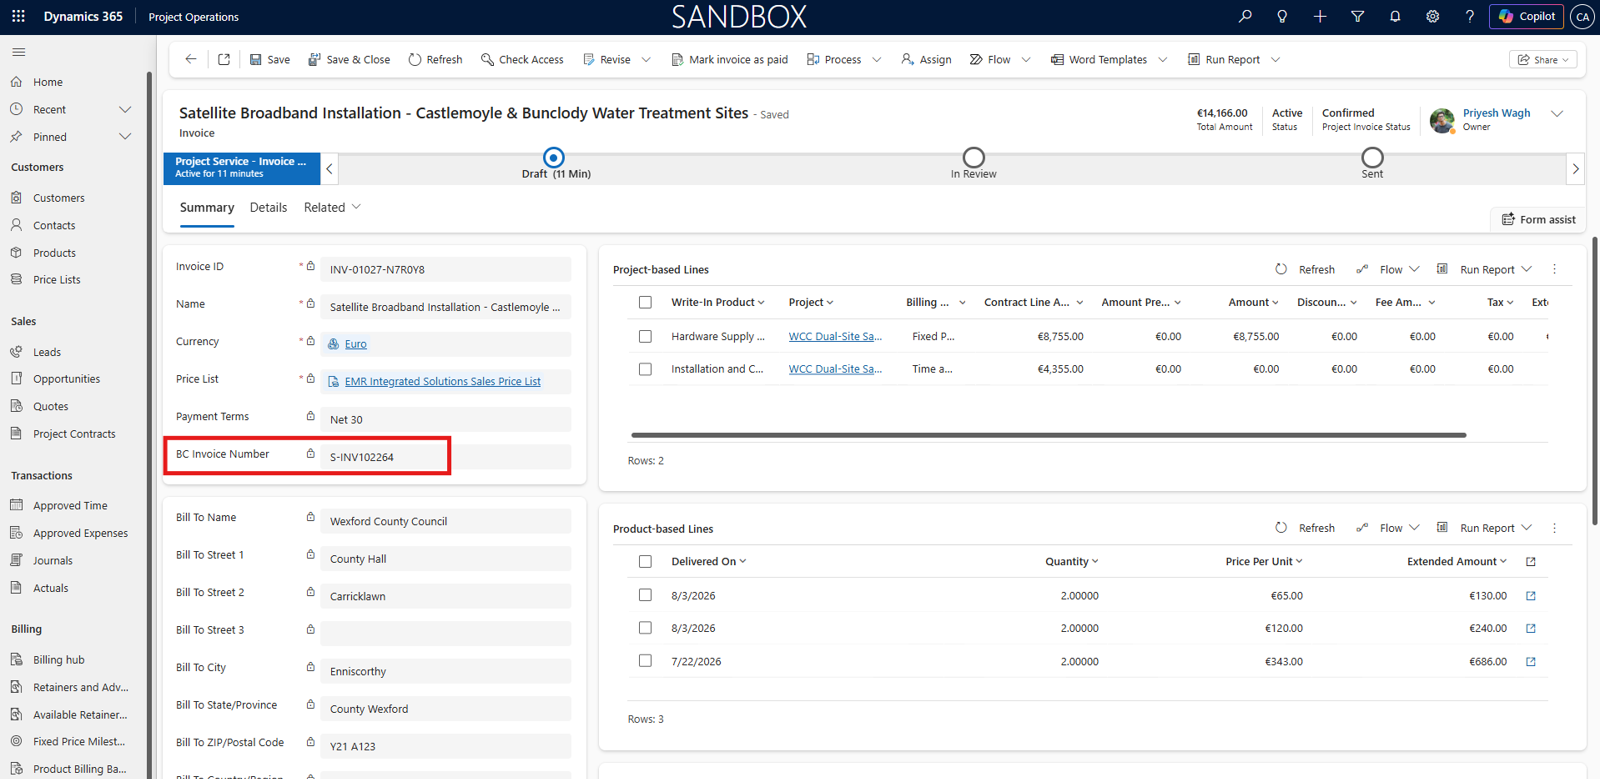
Task: Open owner Priyesh Wagh link
Action: pyautogui.click(x=1496, y=113)
